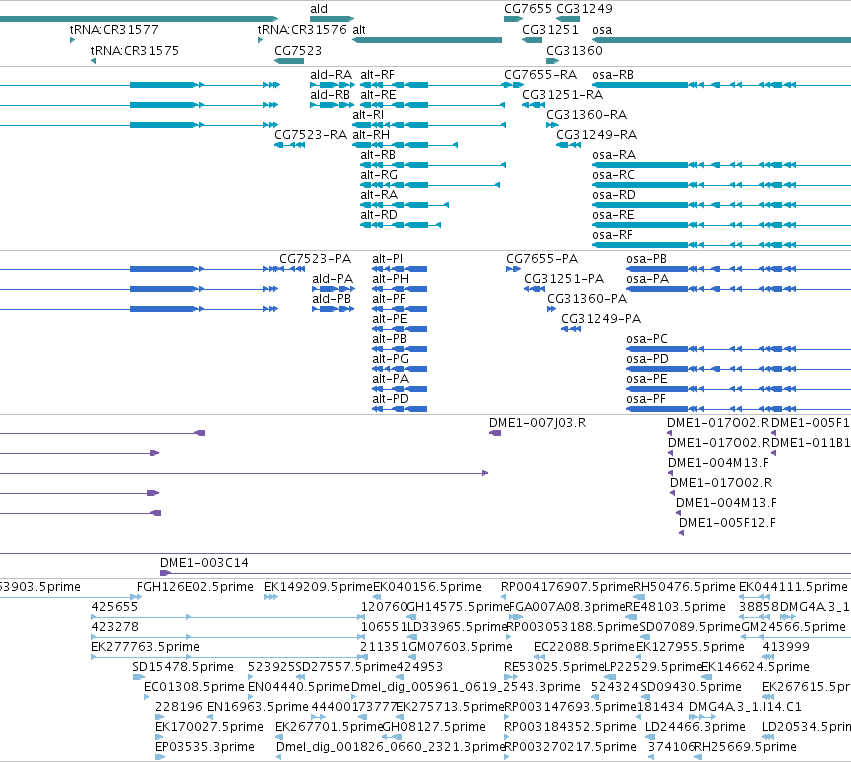Select the CG7655 gene label
The height and width of the screenshot is (762, 851).
(528, 9)
